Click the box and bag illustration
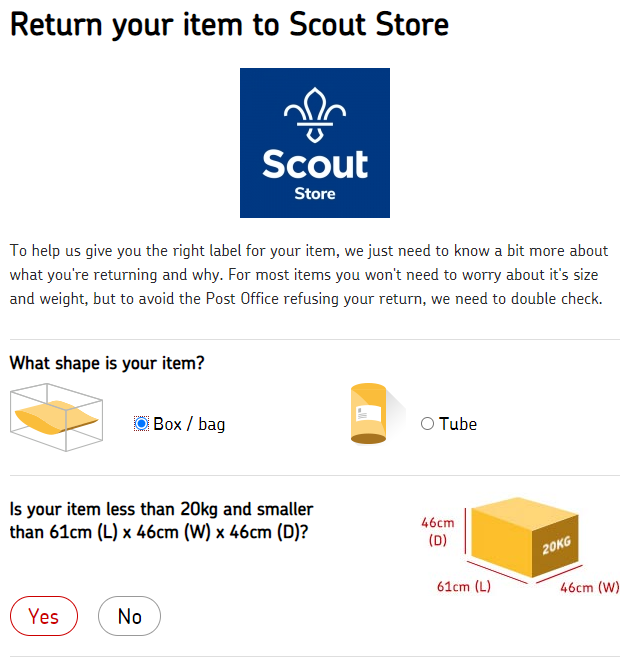This screenshot has width=635, height=663. (x=57, y=417)
